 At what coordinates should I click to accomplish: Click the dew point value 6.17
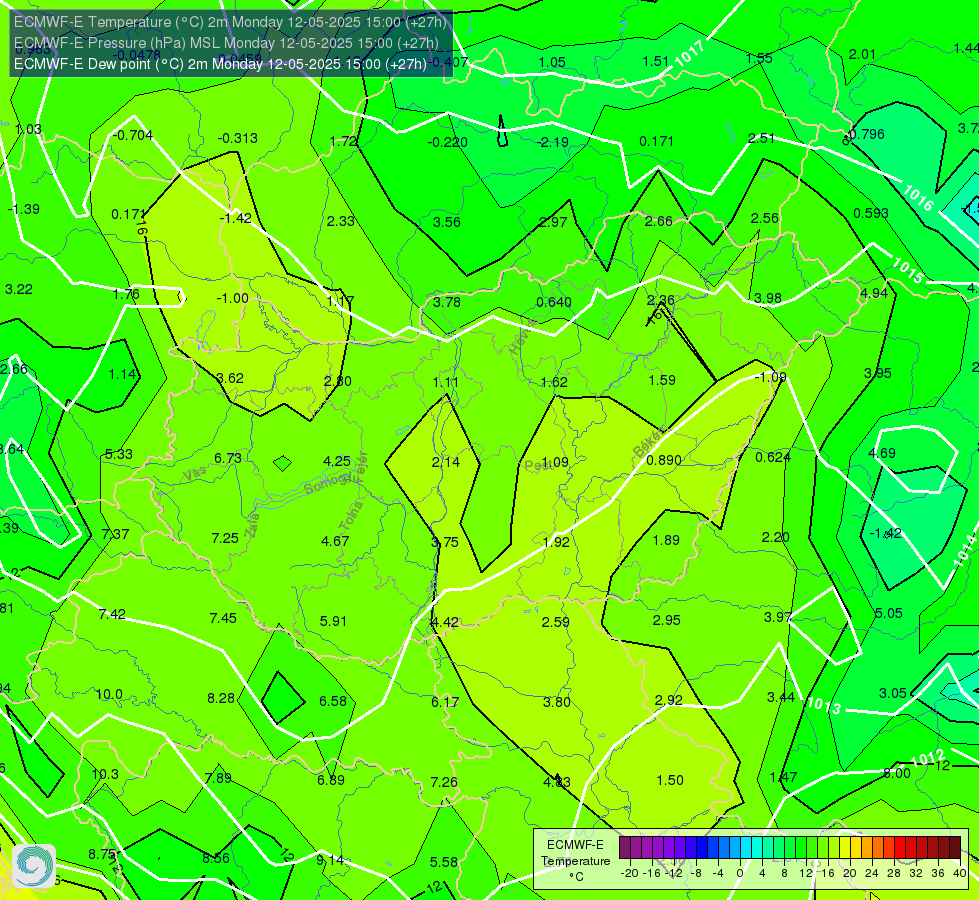(445, 703)
